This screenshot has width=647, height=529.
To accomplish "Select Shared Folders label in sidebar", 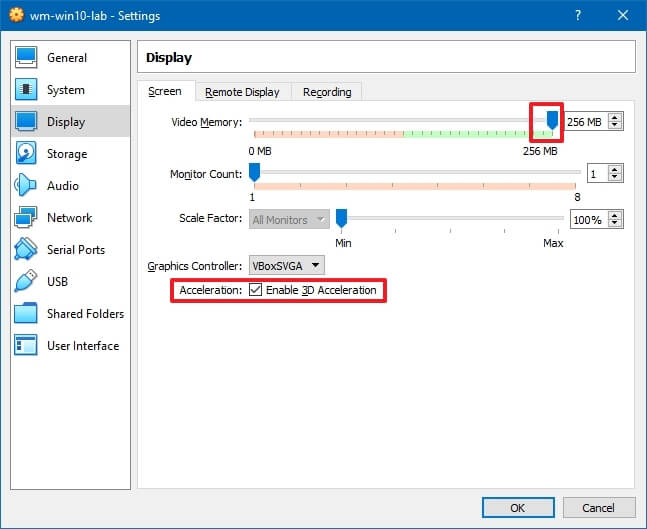I will point(85,314).
